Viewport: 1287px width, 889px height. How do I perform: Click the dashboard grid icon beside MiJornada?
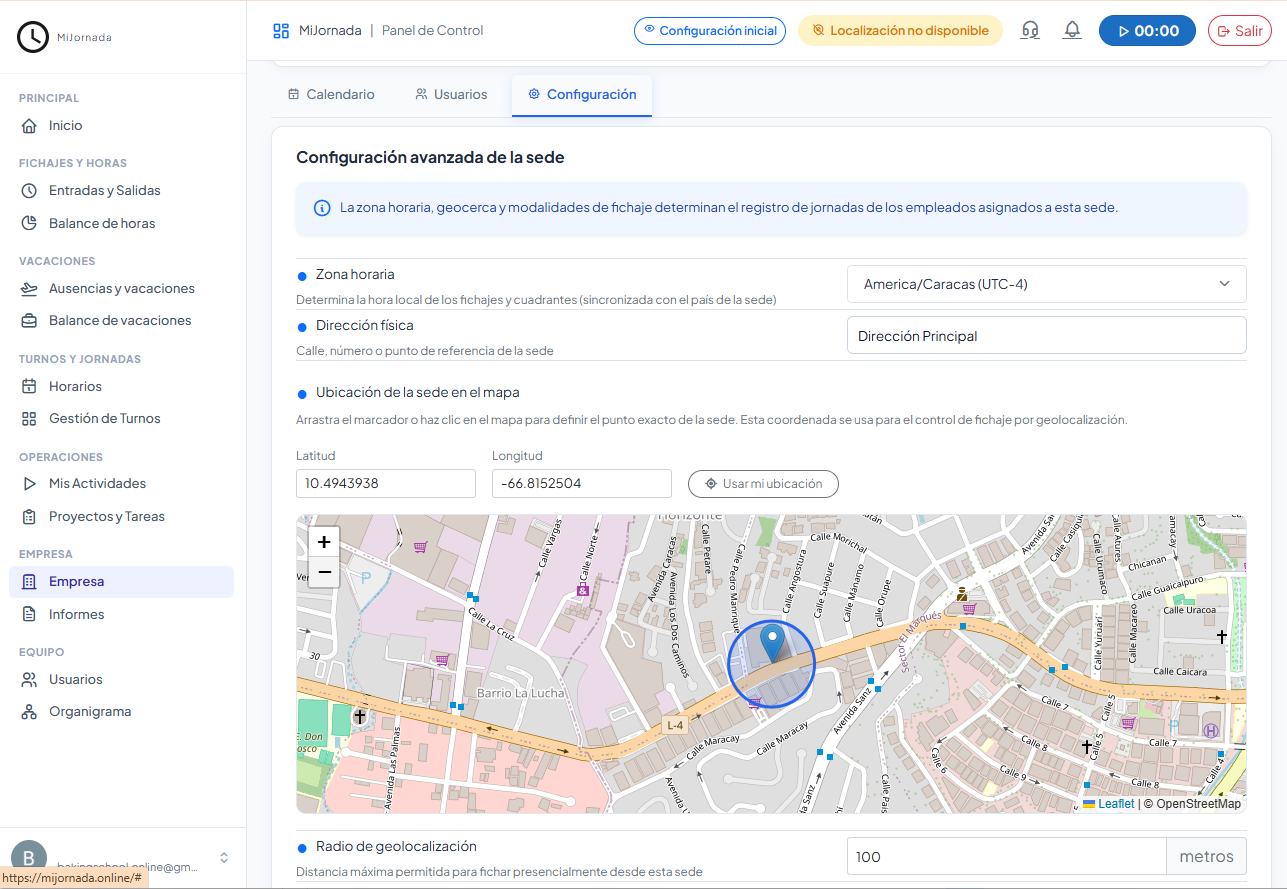pos(281,31)
